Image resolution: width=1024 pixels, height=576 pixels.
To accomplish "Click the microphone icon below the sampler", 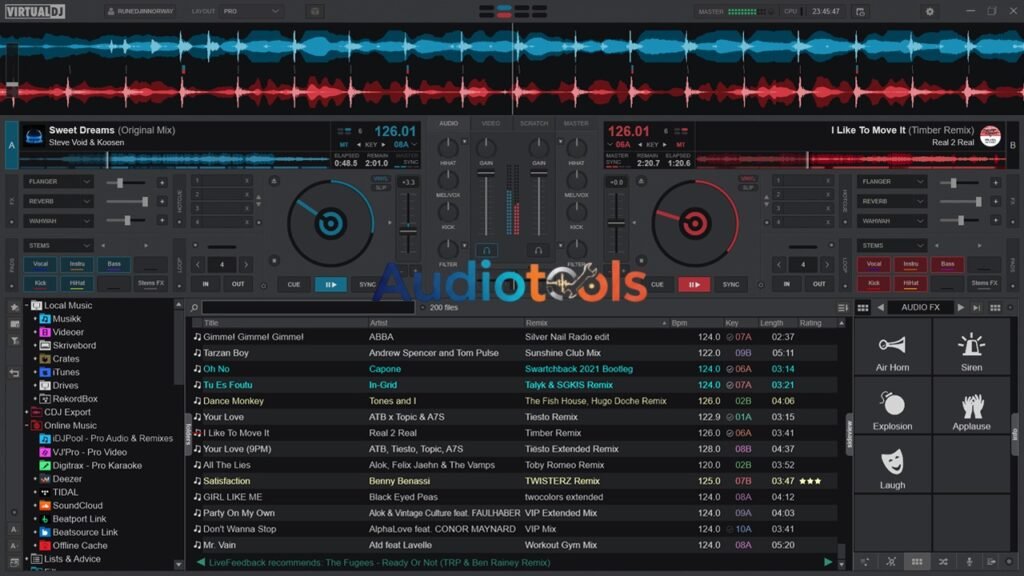I will (967, 561).
